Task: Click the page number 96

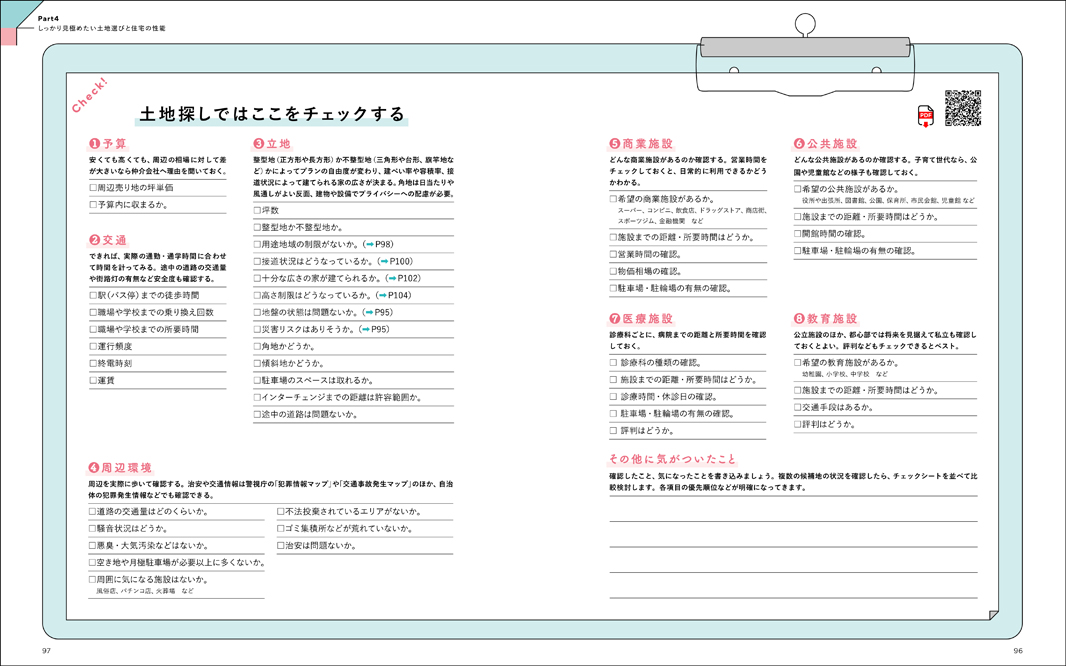Action: pos(1018,650)
